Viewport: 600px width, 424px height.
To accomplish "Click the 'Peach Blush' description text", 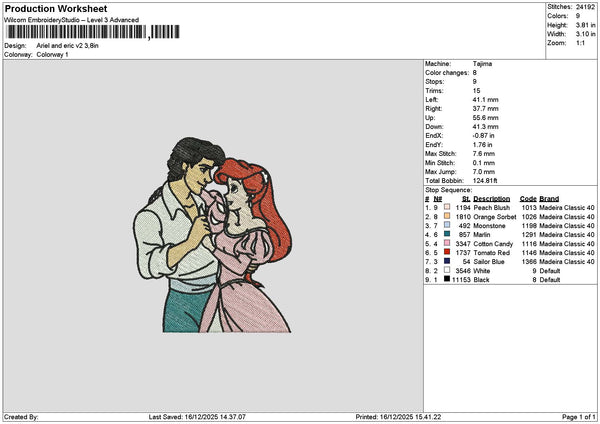I will coord(492,207).
